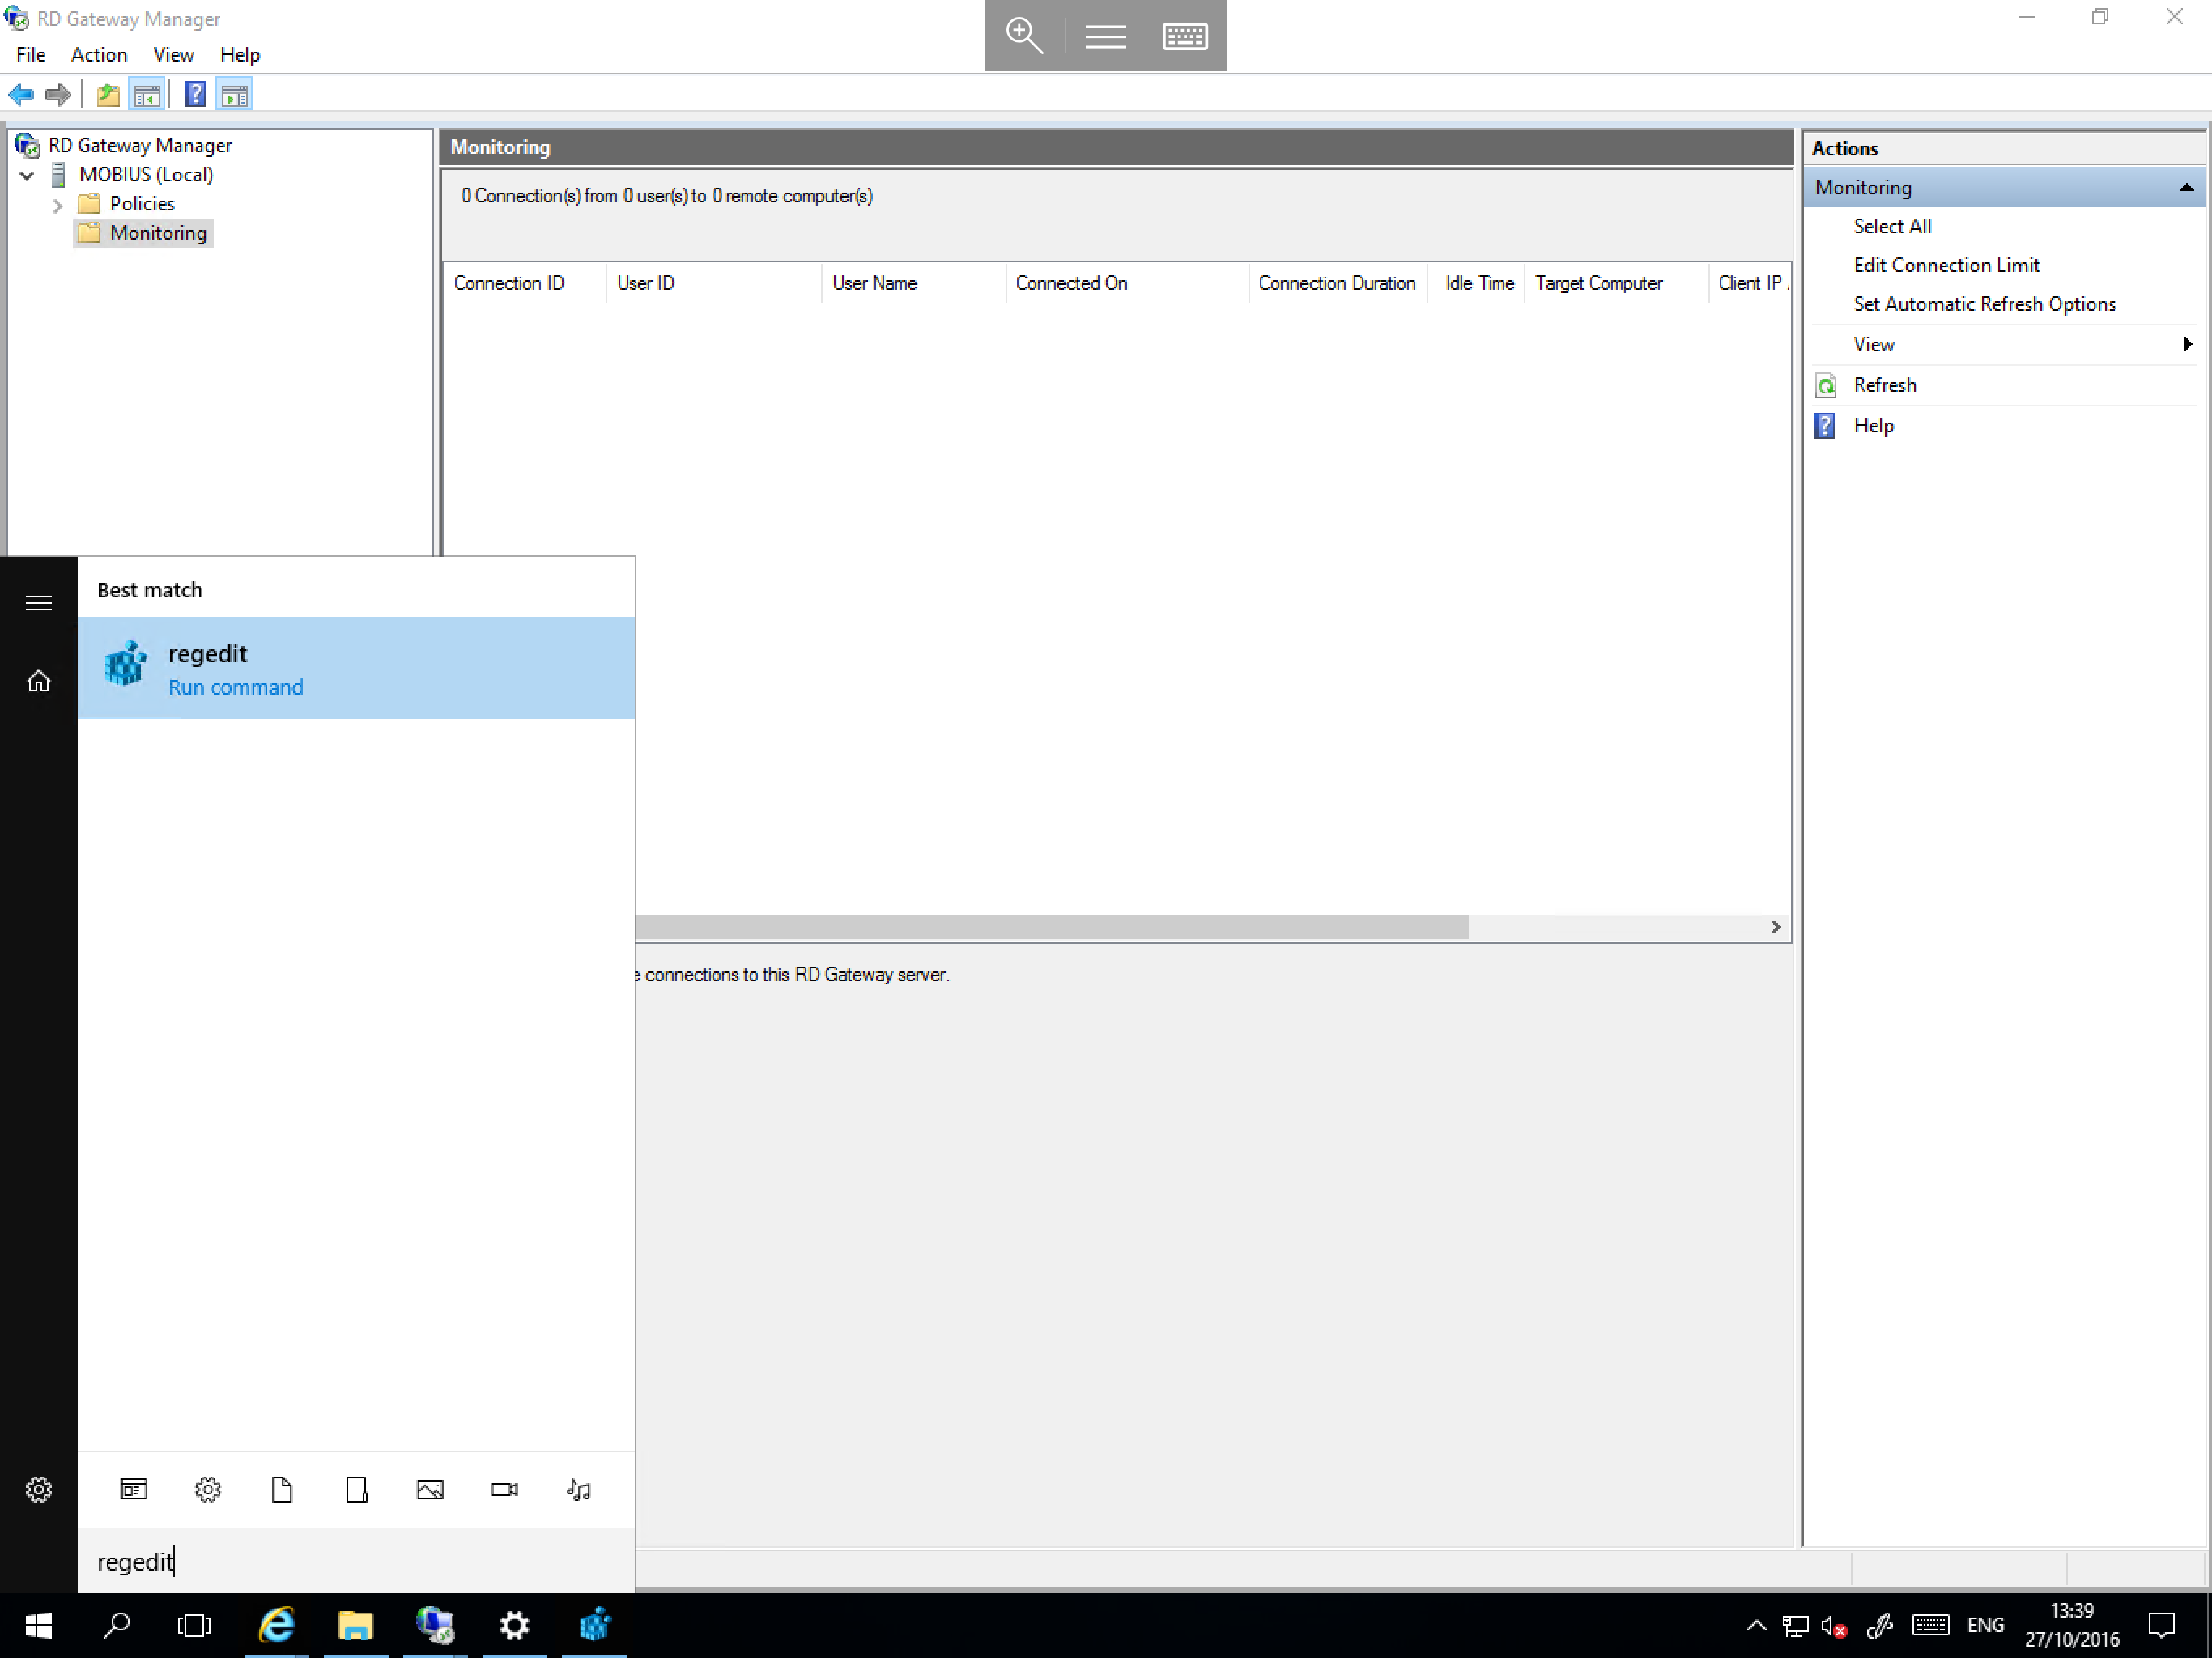
Task: Open the Help menu in menu bar
Action: [x=239, y=54]
